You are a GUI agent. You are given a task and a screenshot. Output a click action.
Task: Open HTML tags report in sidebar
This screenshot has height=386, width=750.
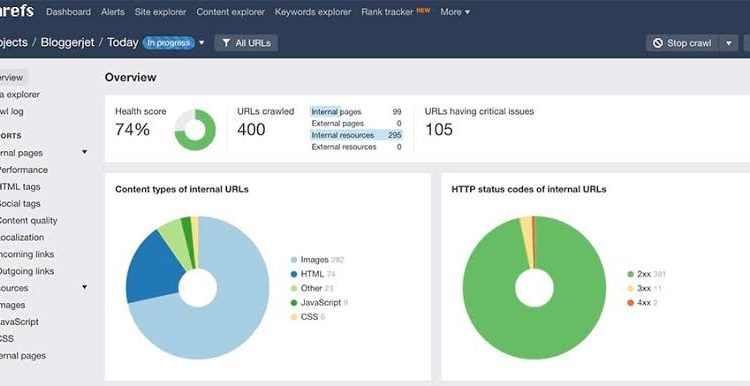click(x=20, y=187)
